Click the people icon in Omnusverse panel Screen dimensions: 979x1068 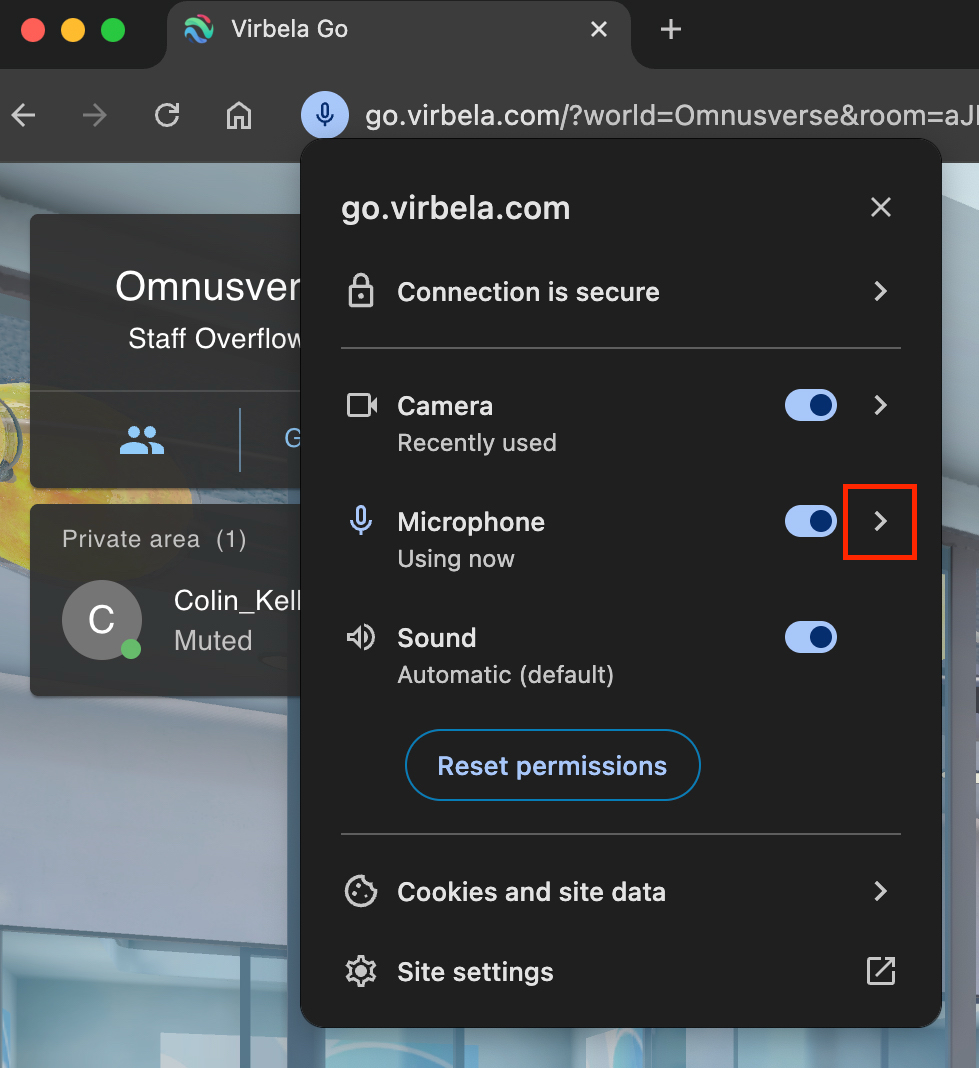point(141,439)
